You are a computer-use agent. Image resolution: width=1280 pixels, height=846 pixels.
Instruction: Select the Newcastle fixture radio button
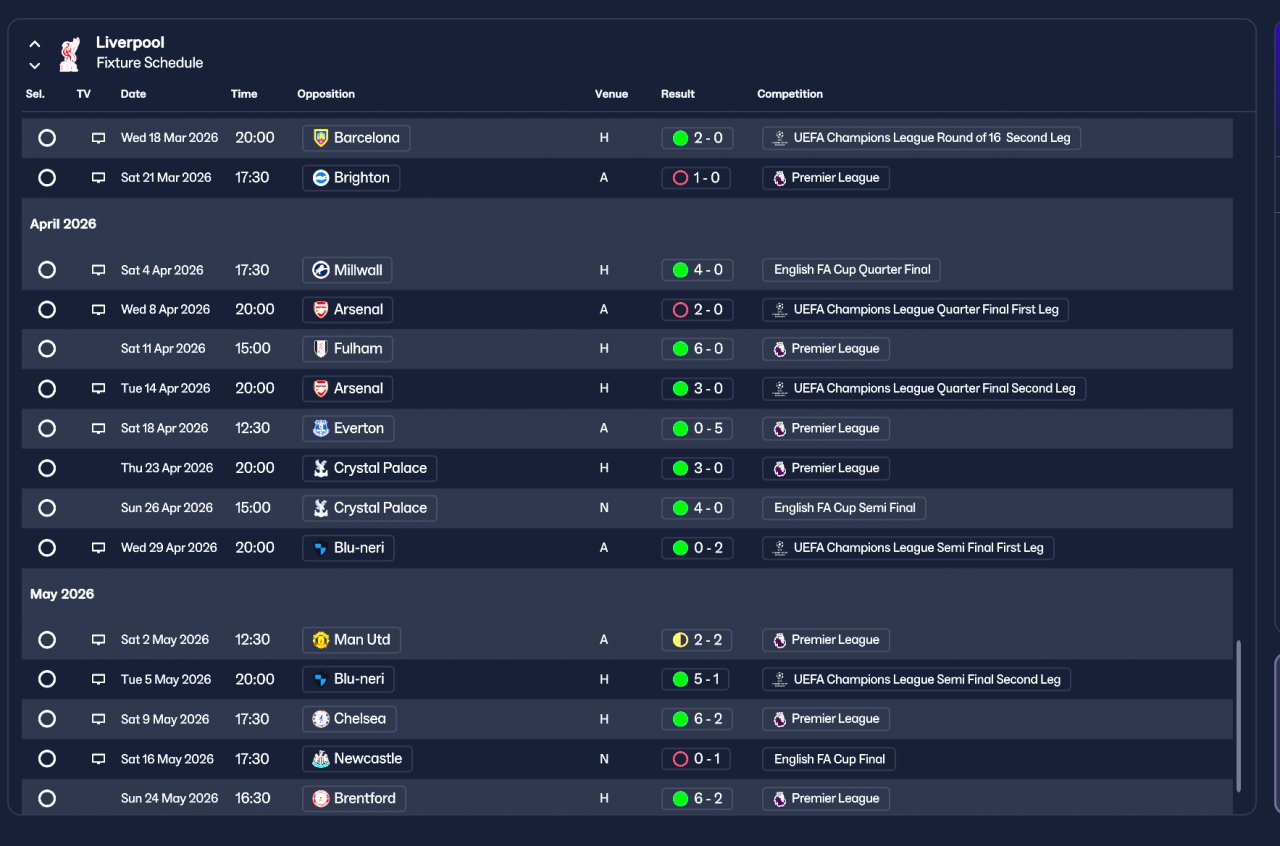click(47, 759)
